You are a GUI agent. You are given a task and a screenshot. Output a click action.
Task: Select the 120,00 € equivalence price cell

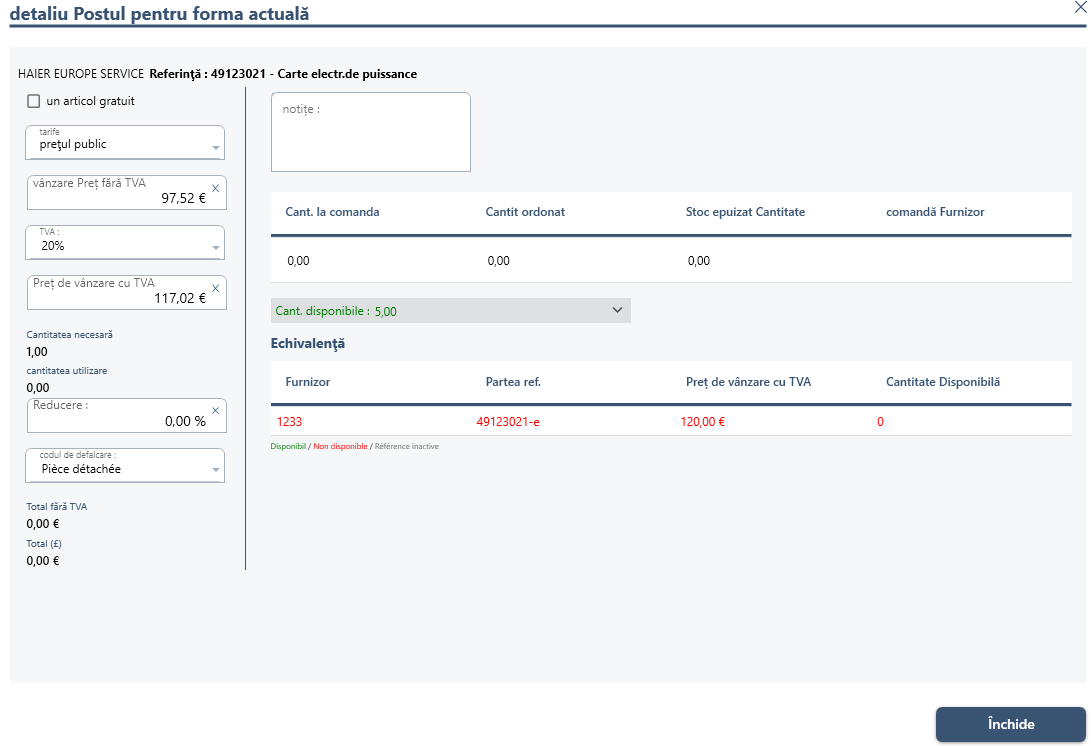(x=703, y=422)
